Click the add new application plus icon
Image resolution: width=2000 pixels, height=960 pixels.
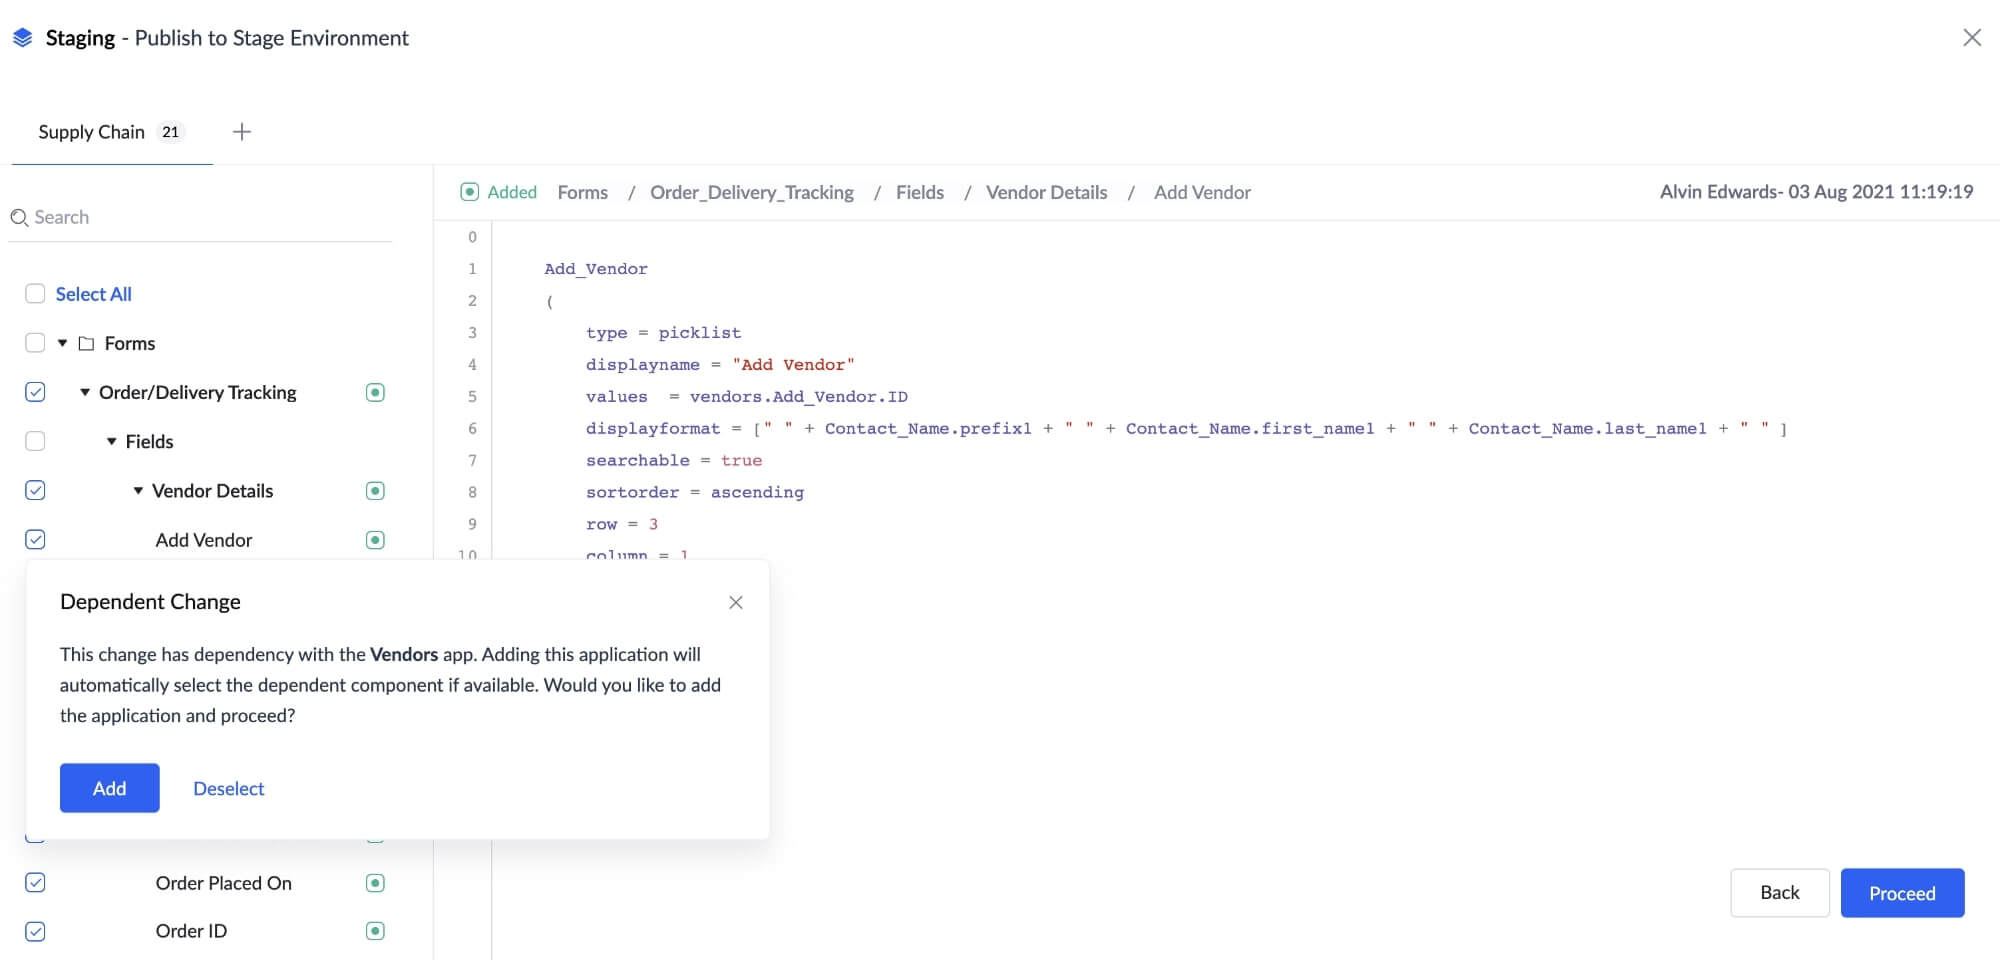coord(241,132)
